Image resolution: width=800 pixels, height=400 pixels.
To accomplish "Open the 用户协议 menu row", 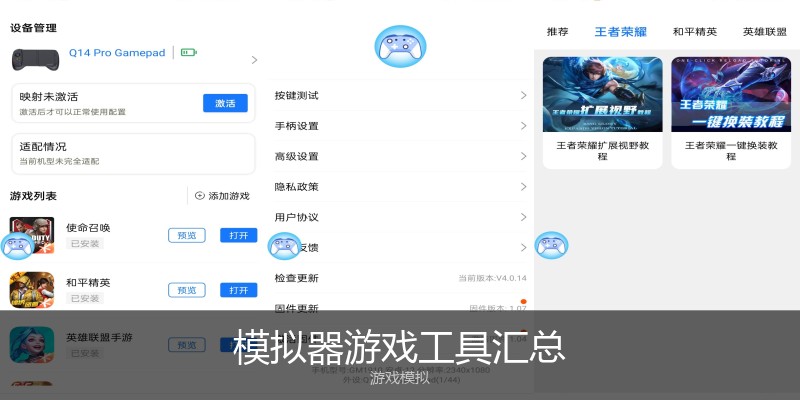I will pyautogui.click(x=401, y=217).
